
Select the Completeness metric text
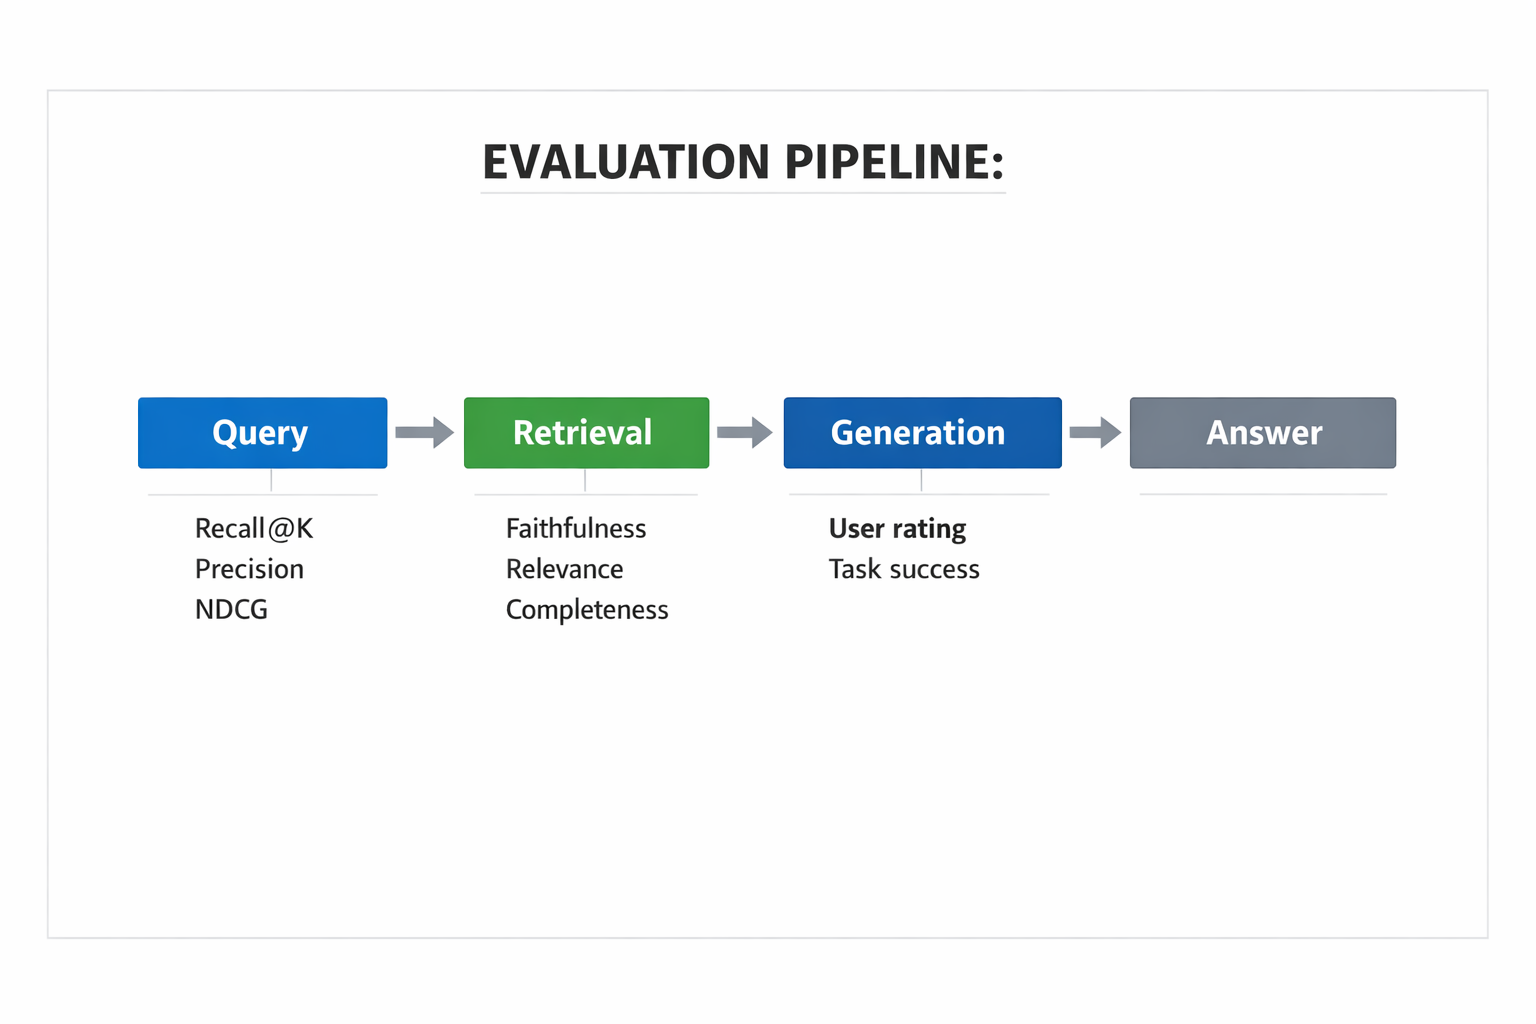pyautogui.click(x=587, y=610)
